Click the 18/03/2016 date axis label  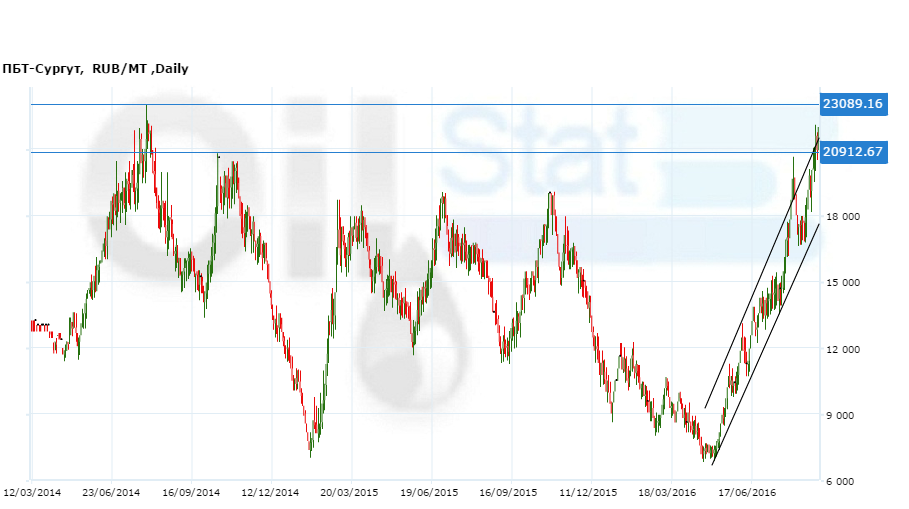(x=668, y=493)
